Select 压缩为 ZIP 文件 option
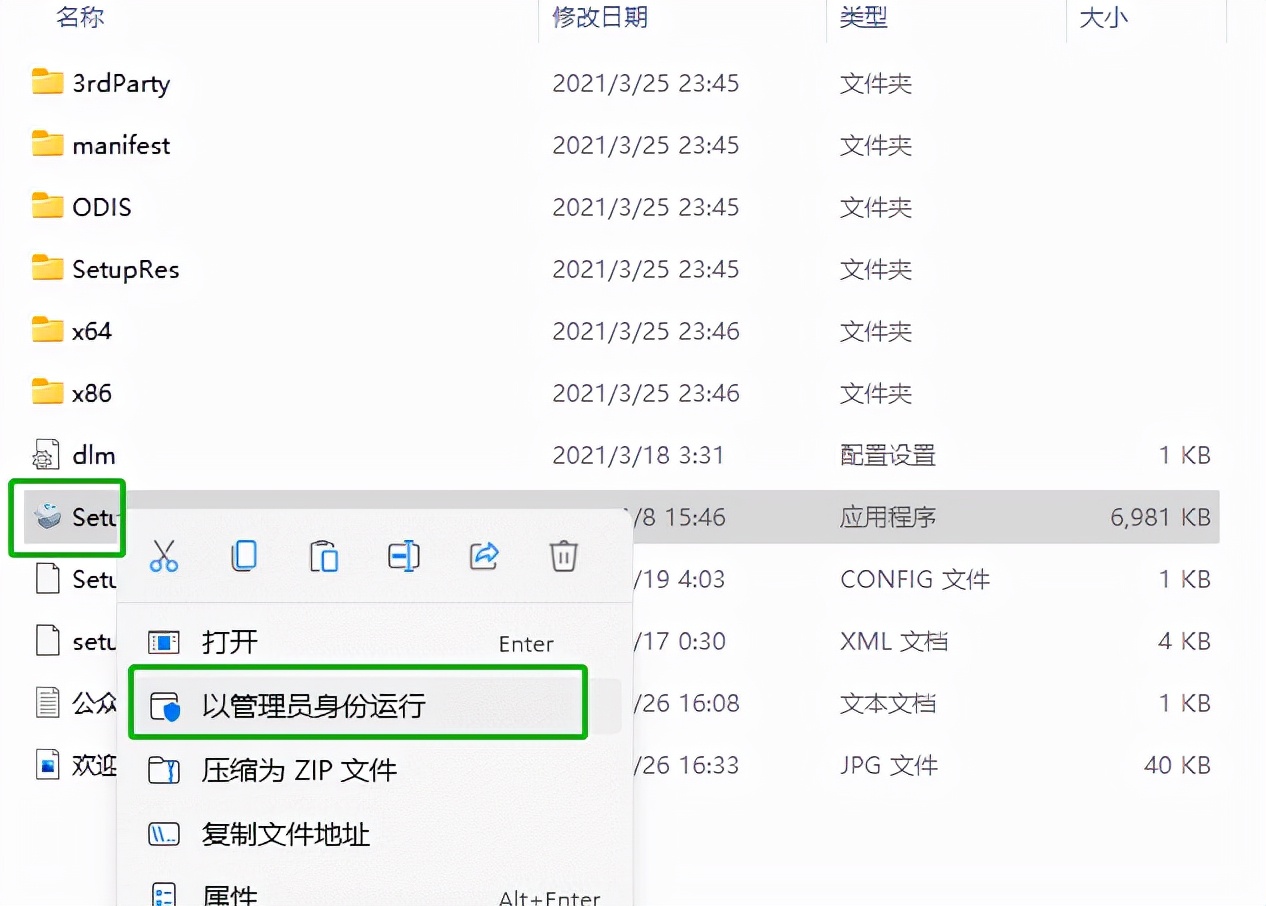Image resolution: width=1266 pixels, height=906 pixels. point(299,770)
